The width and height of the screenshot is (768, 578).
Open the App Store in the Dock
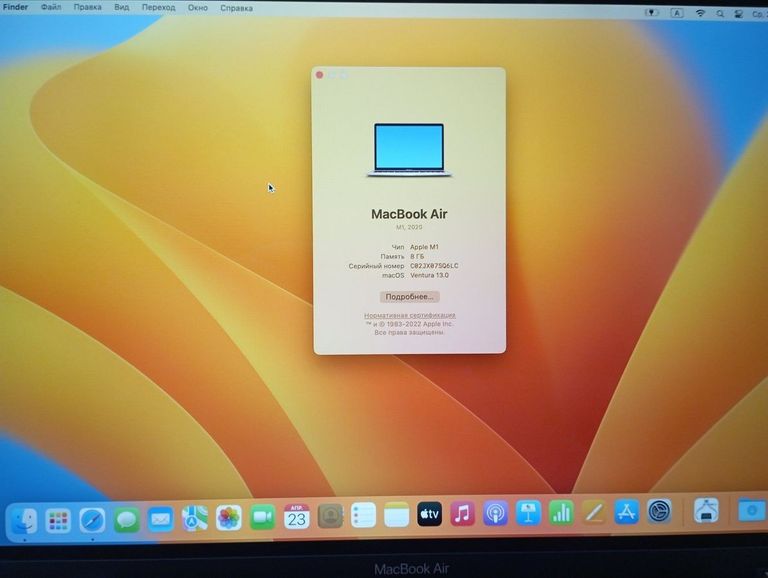[x=626, y=512]
